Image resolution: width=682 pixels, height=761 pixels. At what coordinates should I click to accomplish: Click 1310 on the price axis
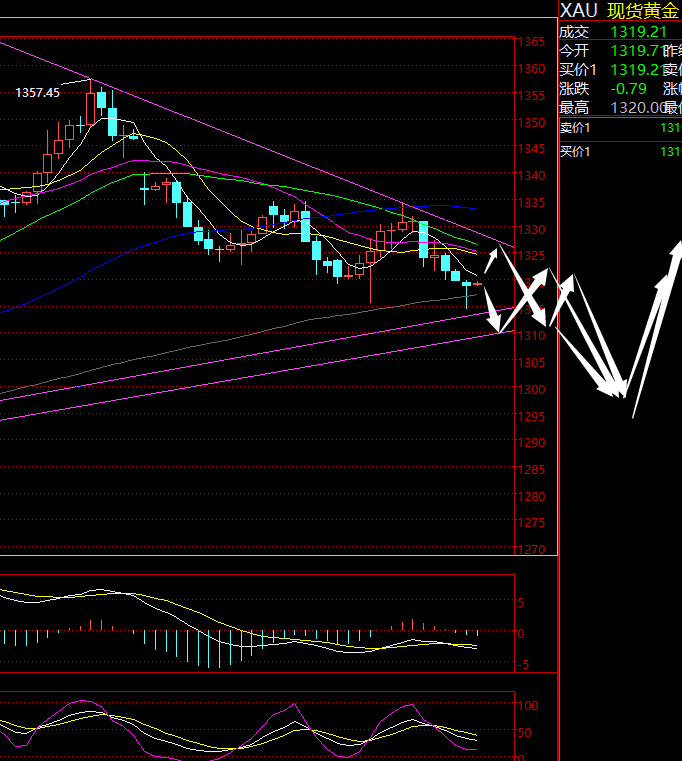pos(532,335)
